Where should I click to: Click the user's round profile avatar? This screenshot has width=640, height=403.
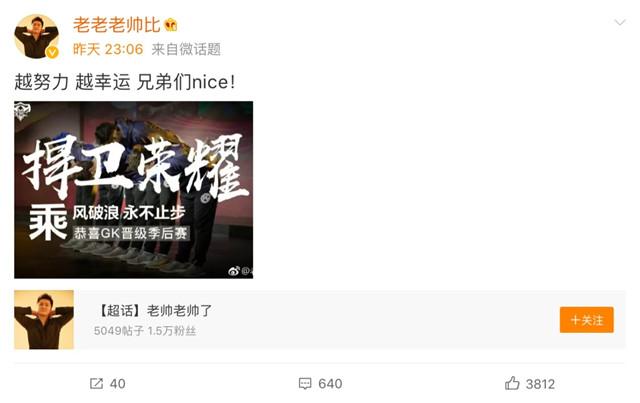(36, 37)
